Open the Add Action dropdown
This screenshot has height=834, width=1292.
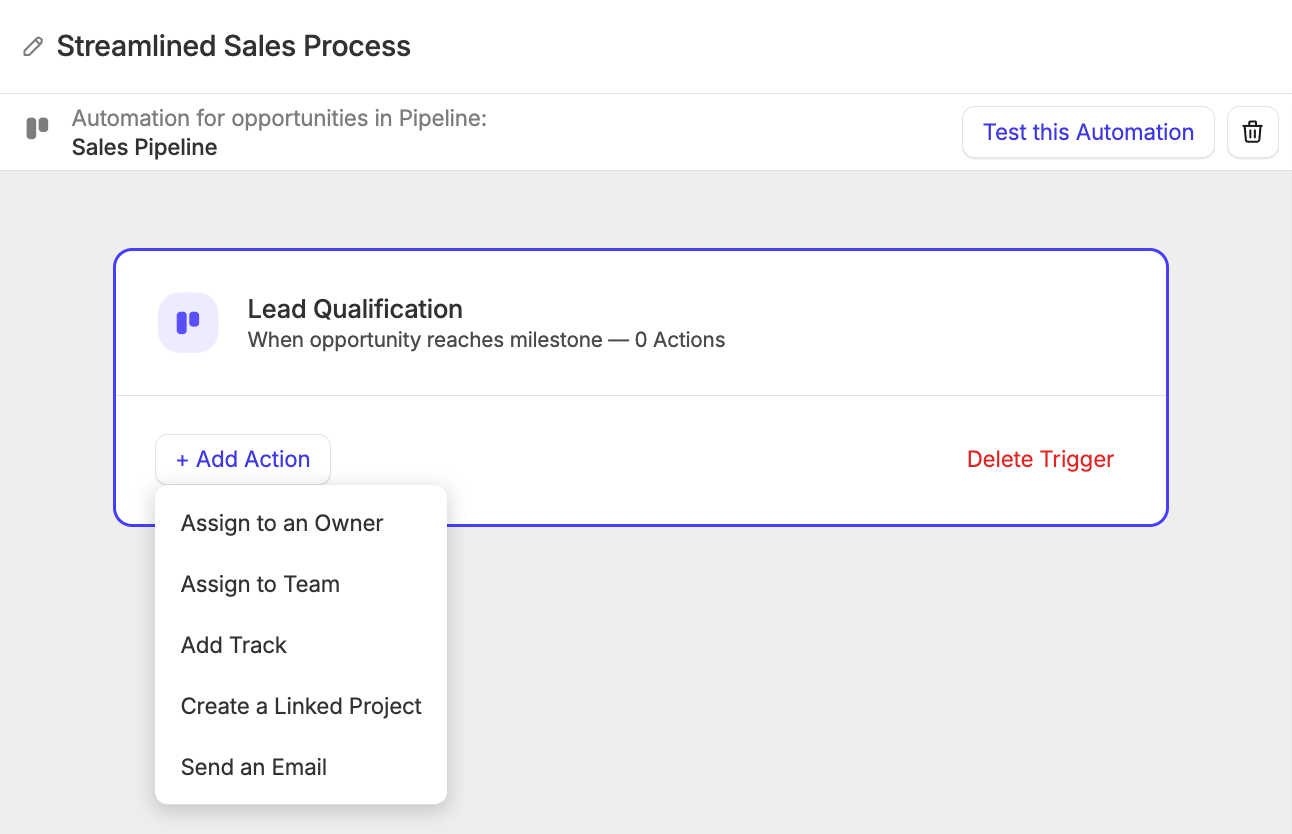point(243,459)
